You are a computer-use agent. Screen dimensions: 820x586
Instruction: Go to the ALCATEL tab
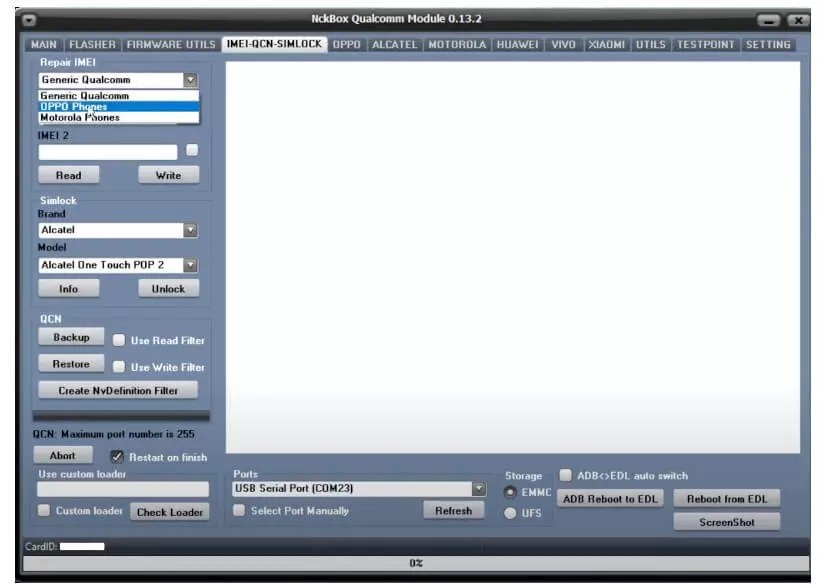(395, 44)
